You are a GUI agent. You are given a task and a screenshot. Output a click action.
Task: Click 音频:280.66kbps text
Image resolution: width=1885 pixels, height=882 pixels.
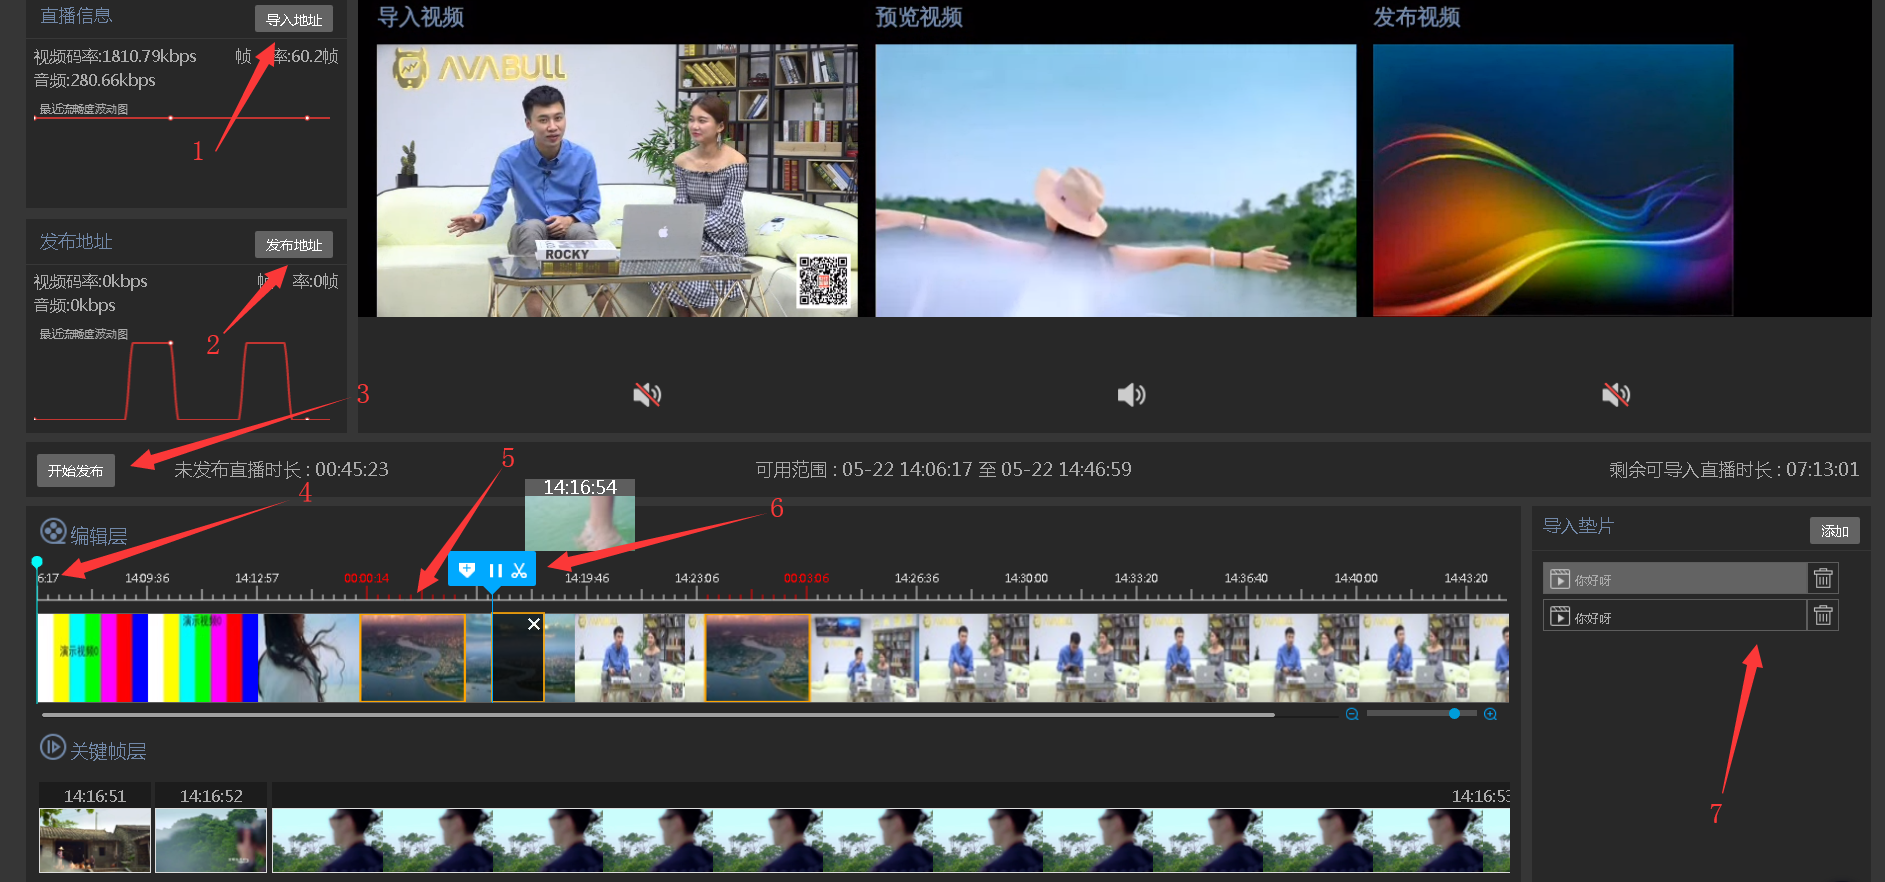pos(95,80)
